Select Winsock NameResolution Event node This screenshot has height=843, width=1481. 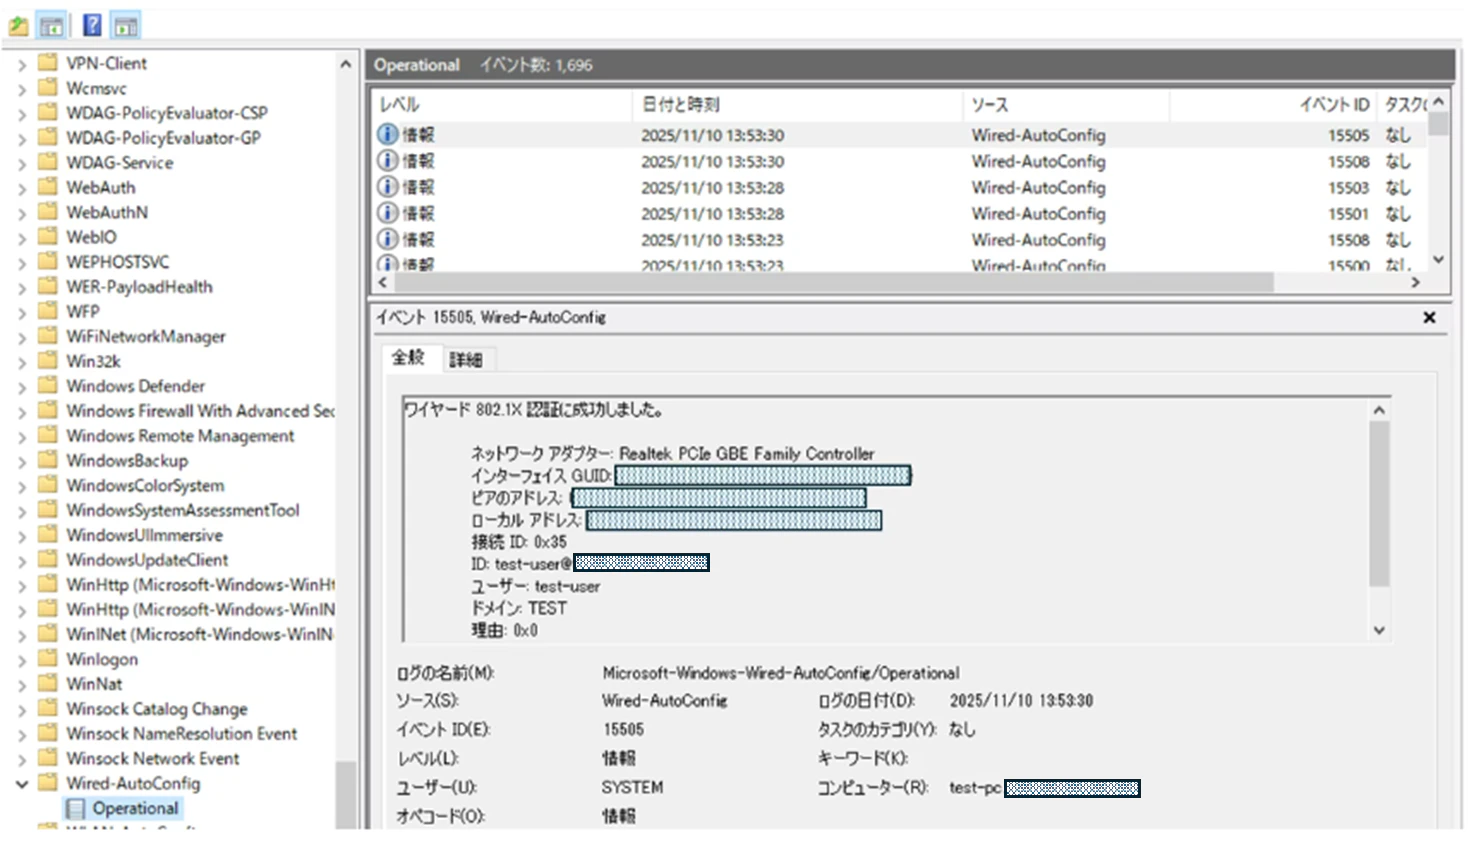(x=181, y=733)
